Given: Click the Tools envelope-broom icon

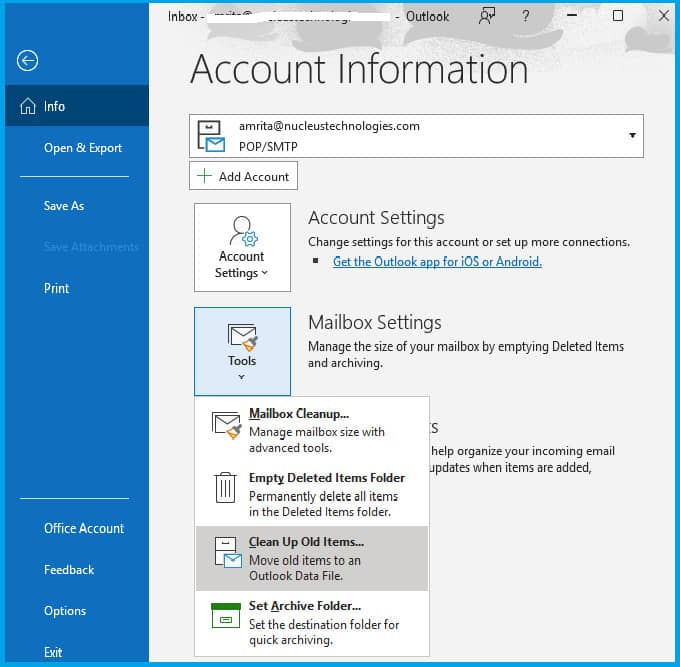Looking at the screenshot, I should (242, 337).
